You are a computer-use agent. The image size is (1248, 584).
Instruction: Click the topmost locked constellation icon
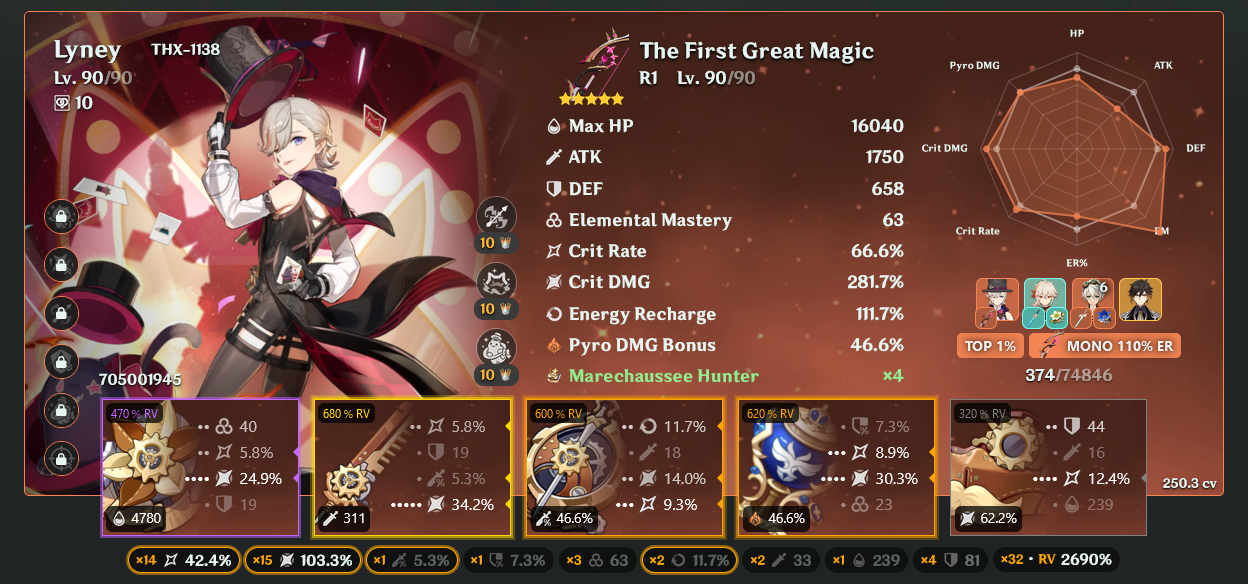[61, 215]
